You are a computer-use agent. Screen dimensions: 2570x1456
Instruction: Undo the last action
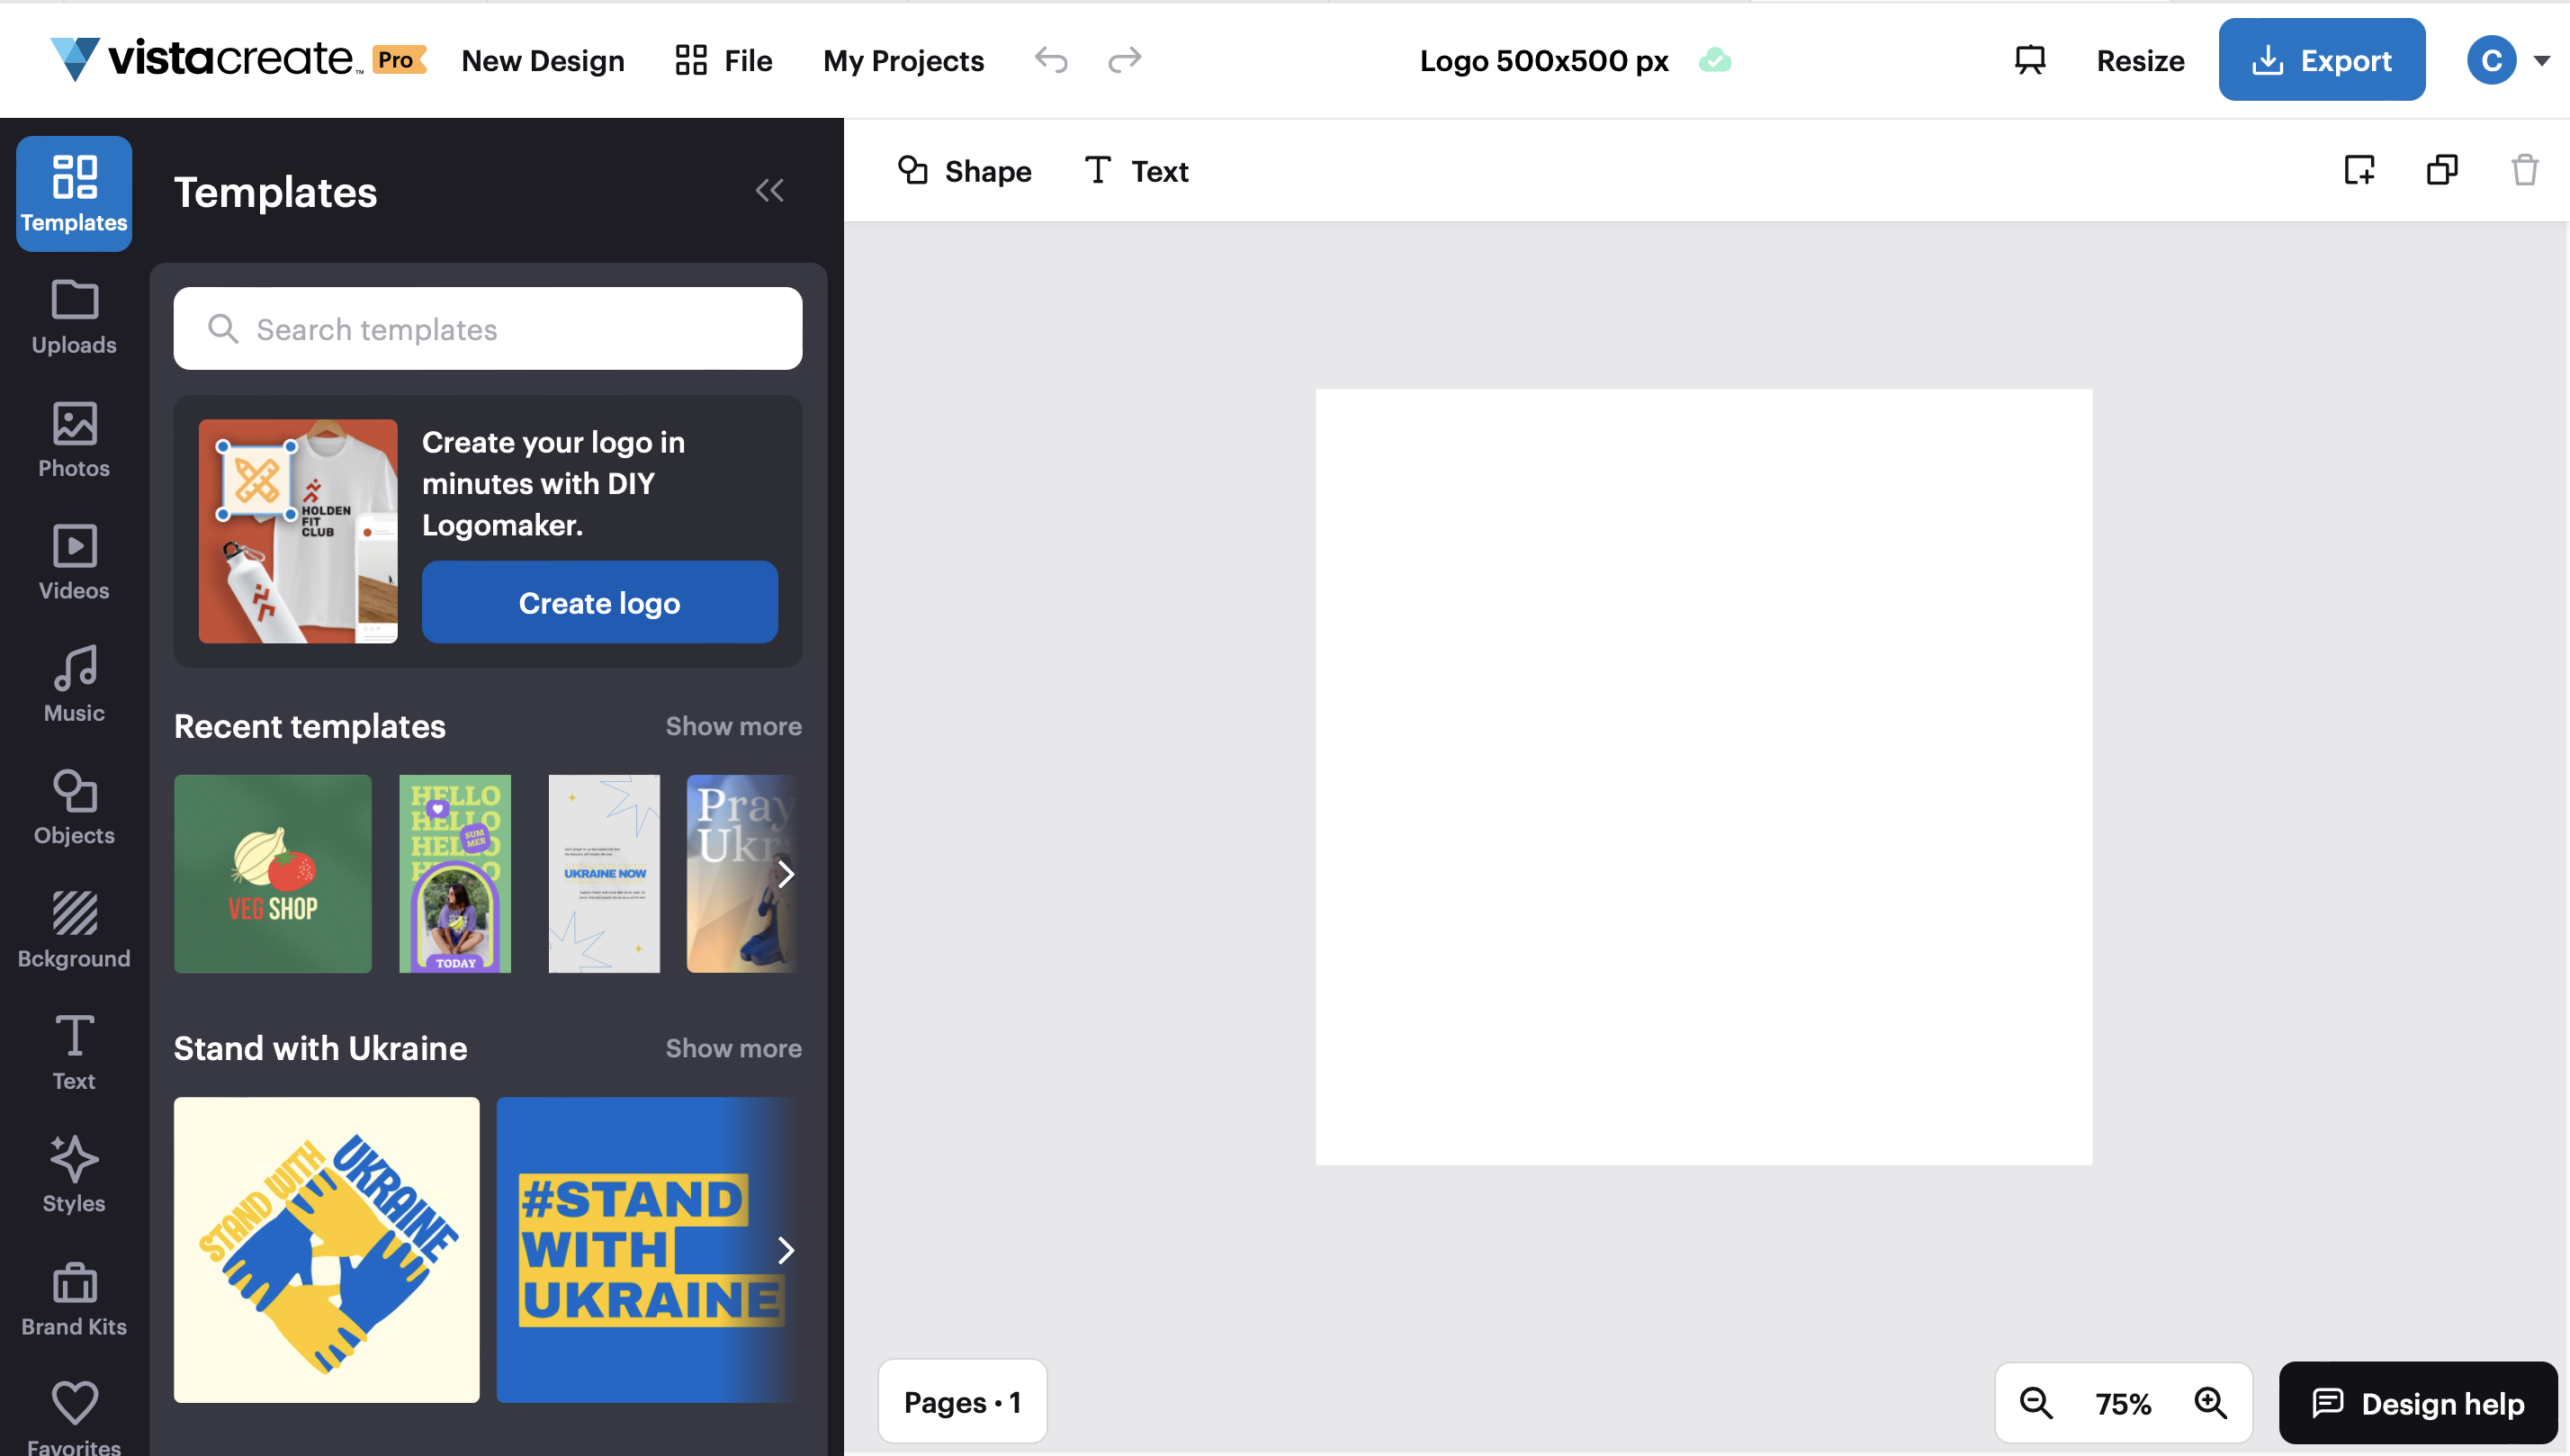click(x=1051, y=60)
